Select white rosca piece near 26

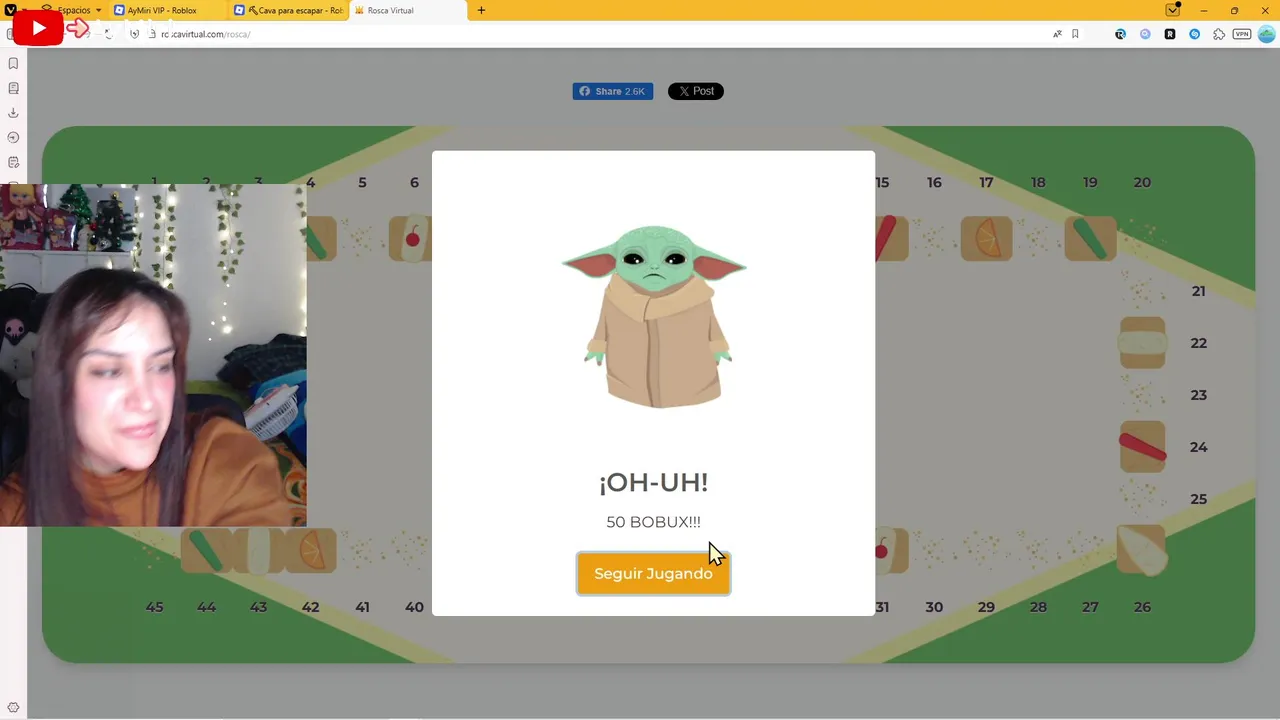(x=1142, y=550)
